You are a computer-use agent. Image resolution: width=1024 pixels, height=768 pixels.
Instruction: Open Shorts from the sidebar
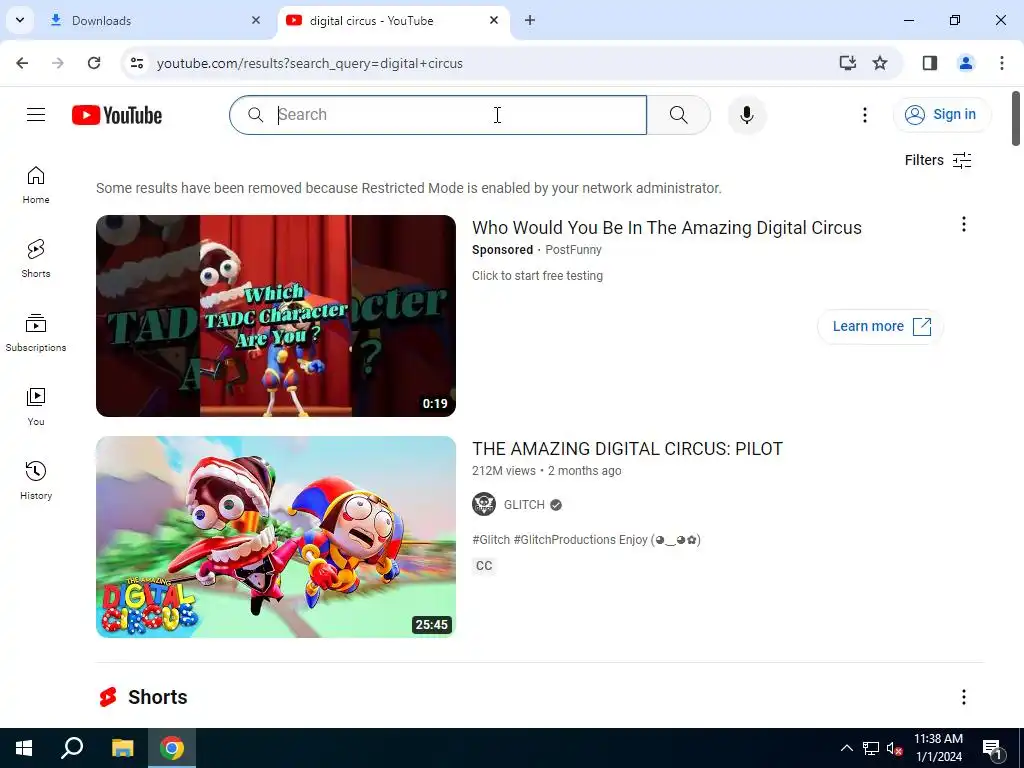tap(36, 259)
